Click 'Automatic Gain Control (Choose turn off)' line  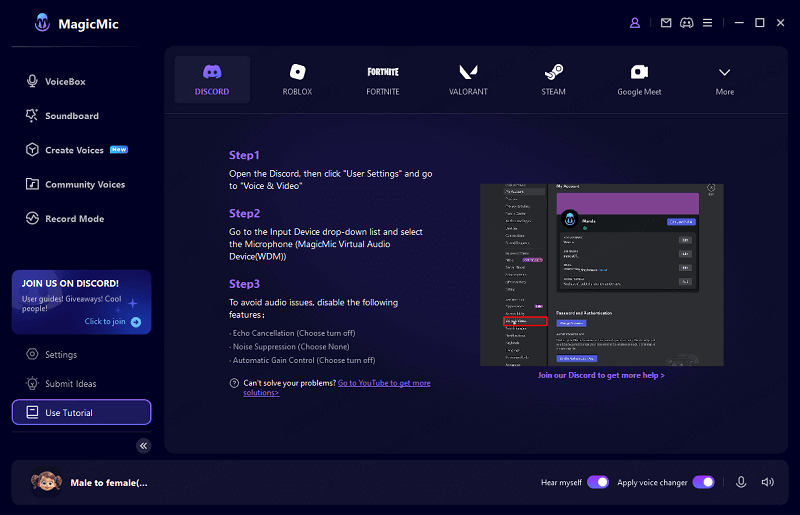302,360
